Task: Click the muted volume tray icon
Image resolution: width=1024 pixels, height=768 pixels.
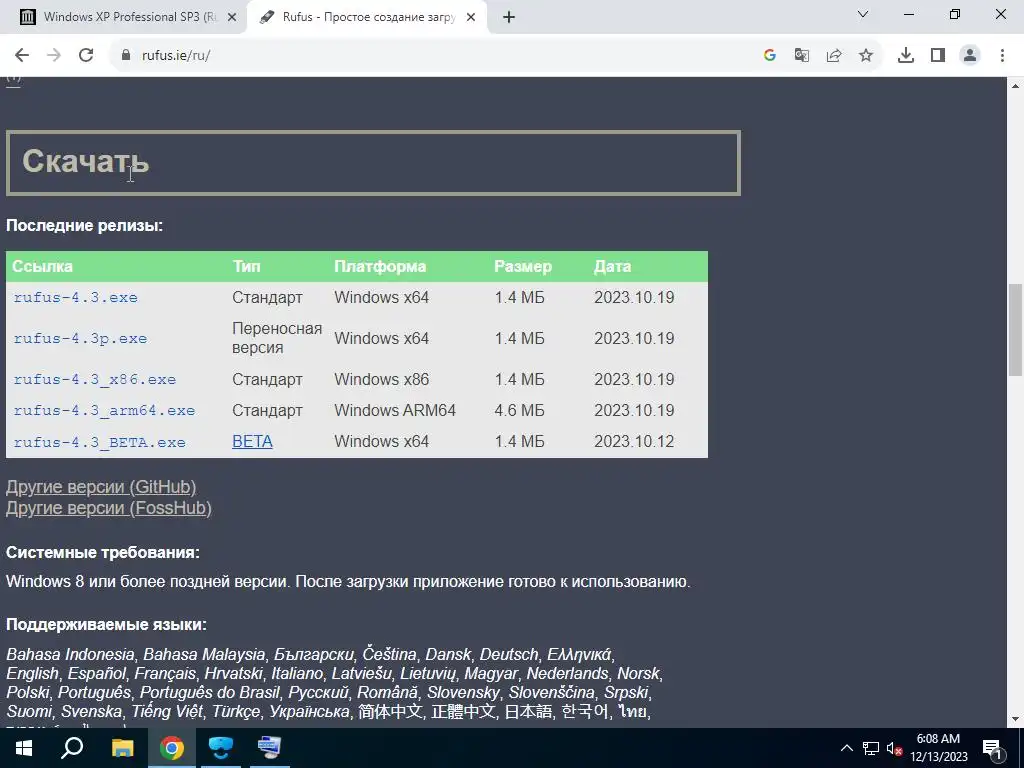Action: point(894,748)
